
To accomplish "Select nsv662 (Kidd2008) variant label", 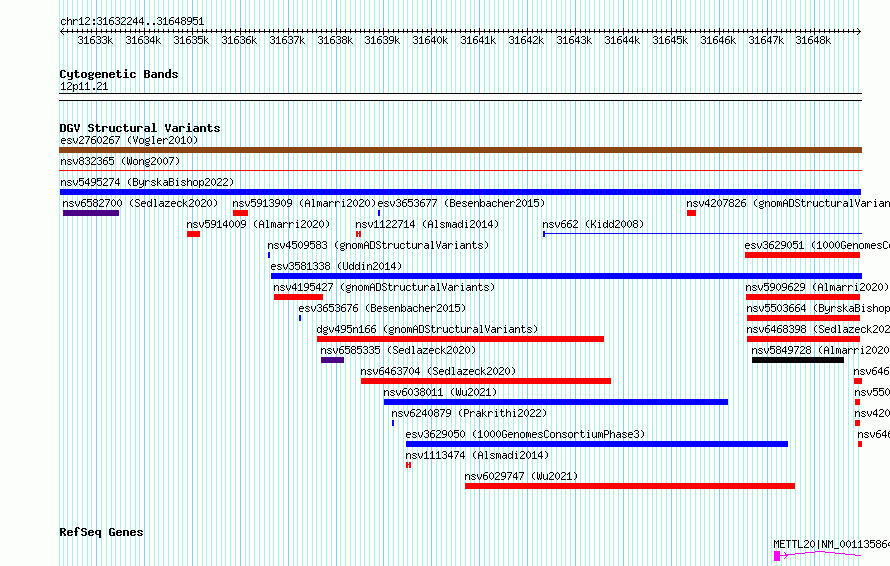I will point(593,224).
